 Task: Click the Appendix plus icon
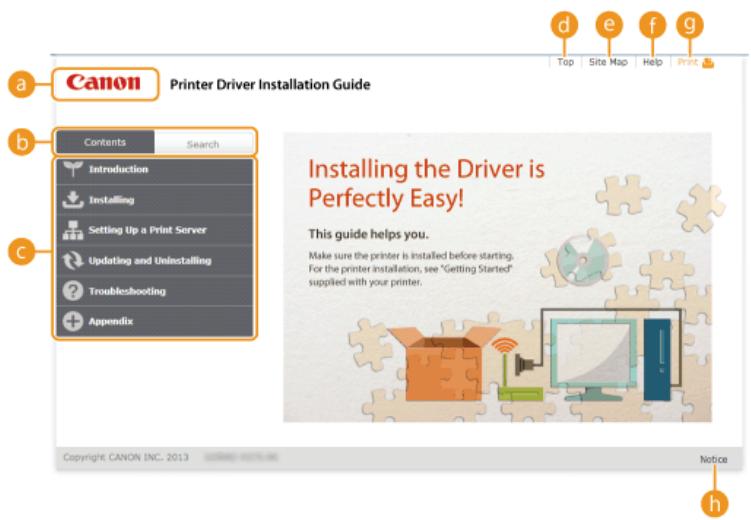(73, 321)
